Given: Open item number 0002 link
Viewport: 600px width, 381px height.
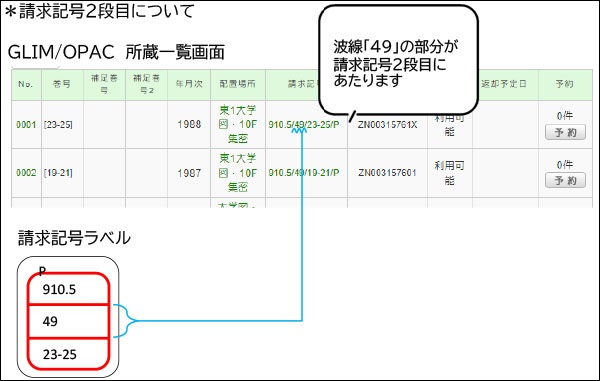Looking at the screenshot, I should (x=26, y=173).
